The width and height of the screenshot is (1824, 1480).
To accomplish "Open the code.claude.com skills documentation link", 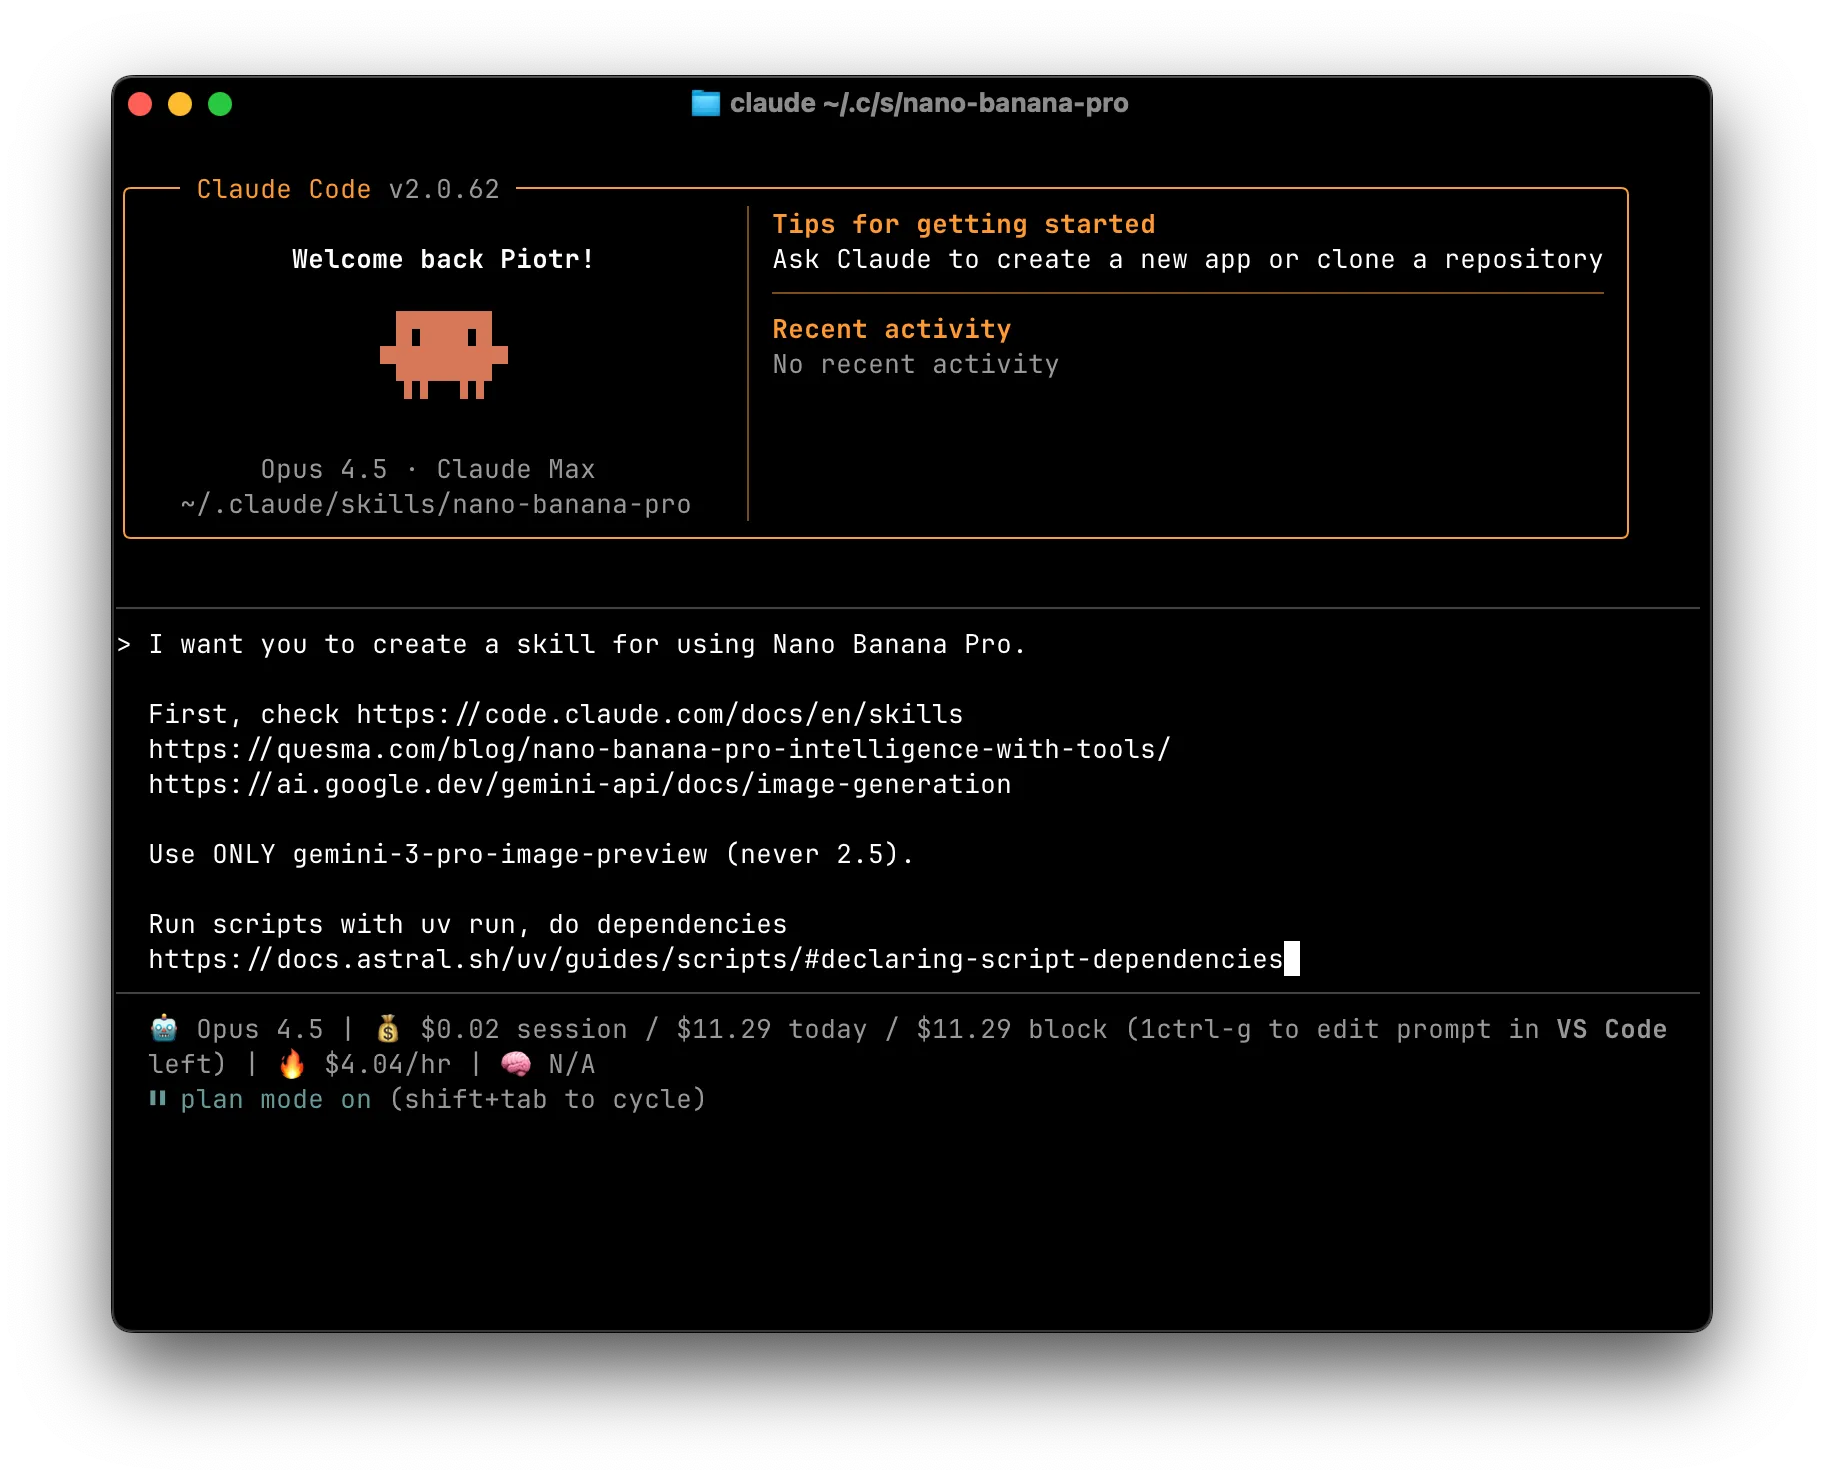I will (658, 713).
